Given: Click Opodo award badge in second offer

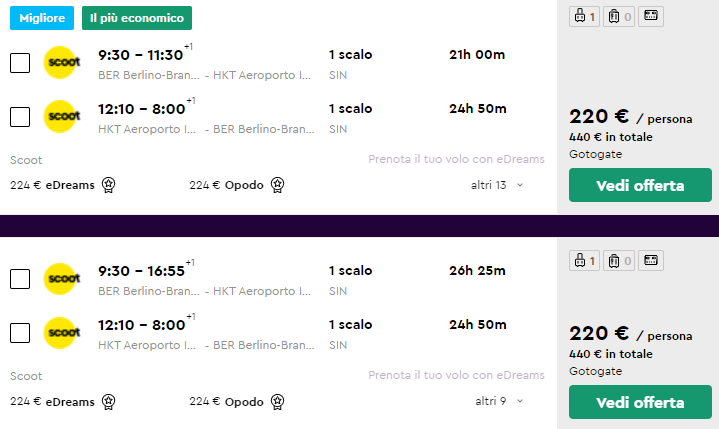Looking at the screenshot, I should pyautogui.click(x=278, y=402).
